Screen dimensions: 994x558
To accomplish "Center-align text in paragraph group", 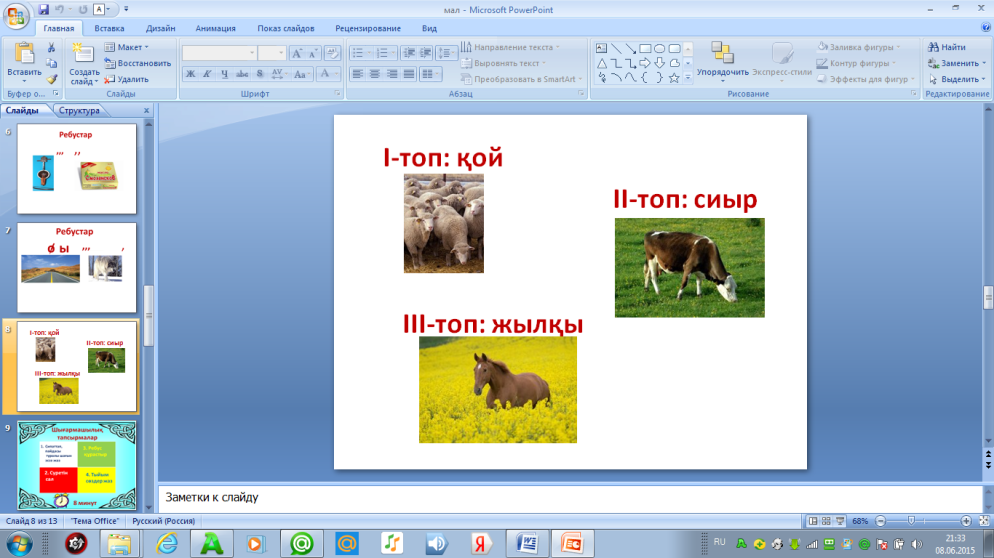I will point(375,74).
